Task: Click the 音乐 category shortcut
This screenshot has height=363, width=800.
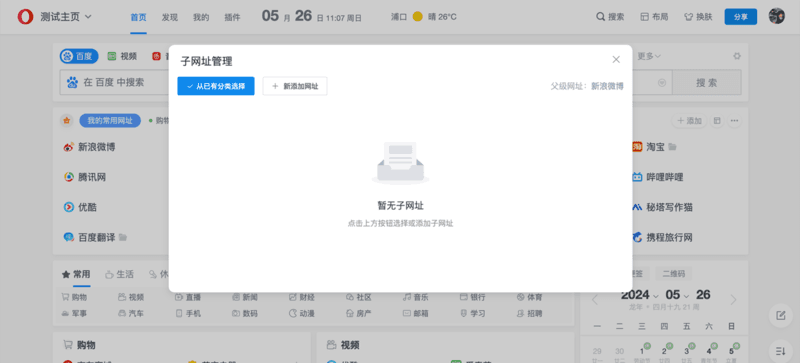Action: [415, 297]
